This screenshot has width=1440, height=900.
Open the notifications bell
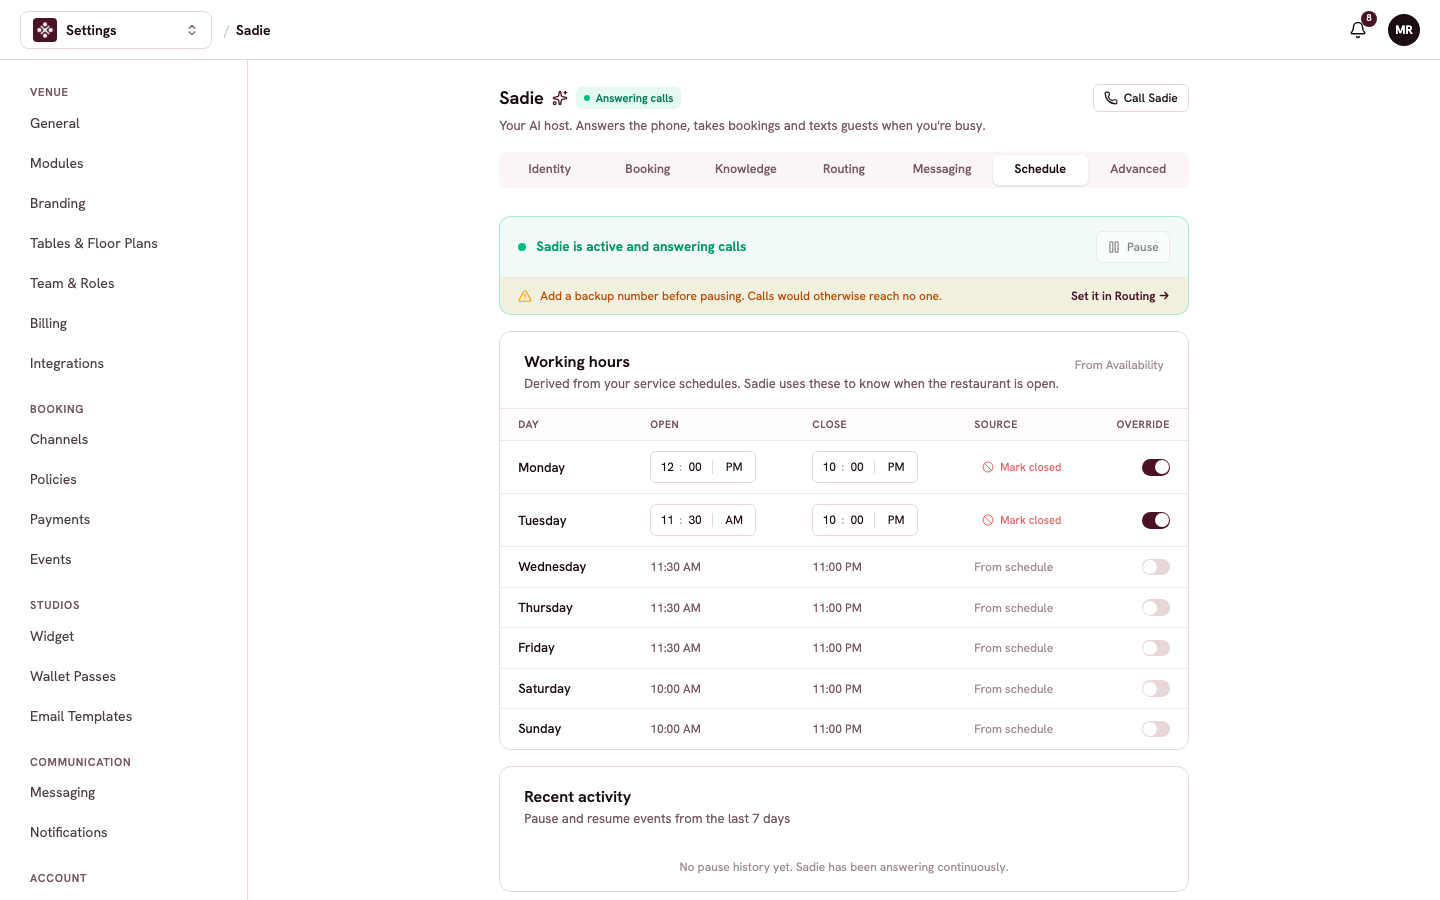point(1358,30)
